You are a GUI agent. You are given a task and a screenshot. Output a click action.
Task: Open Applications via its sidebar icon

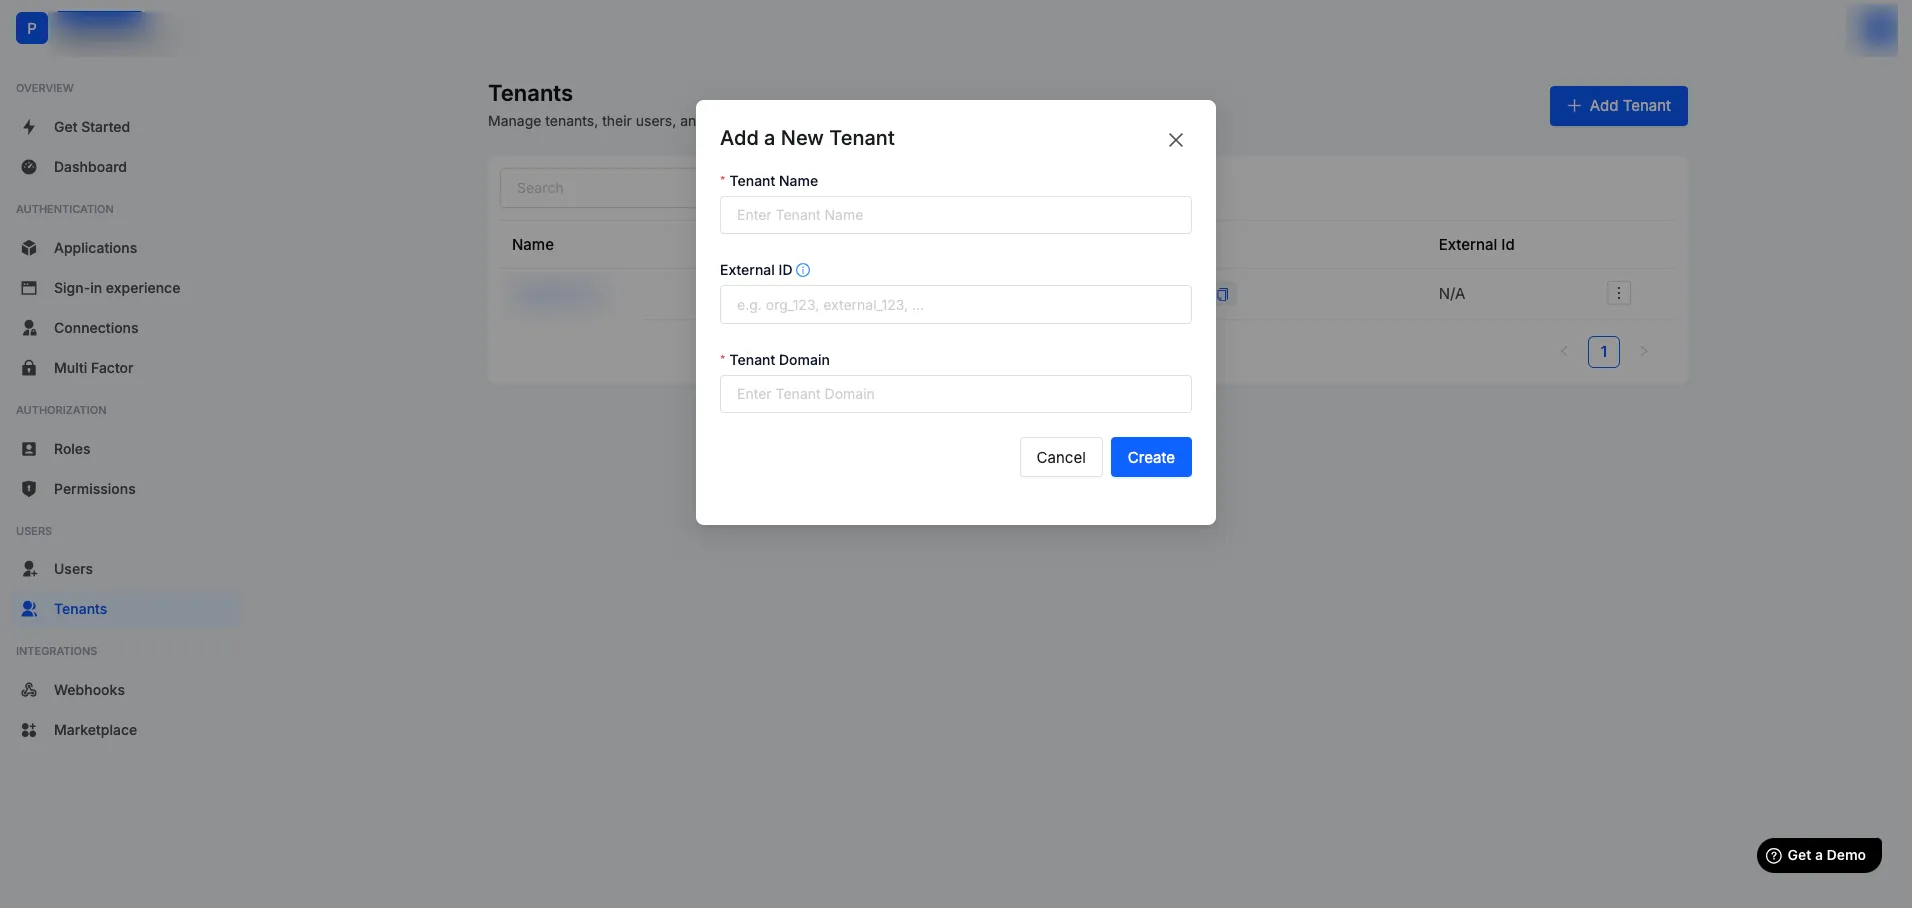29,248
